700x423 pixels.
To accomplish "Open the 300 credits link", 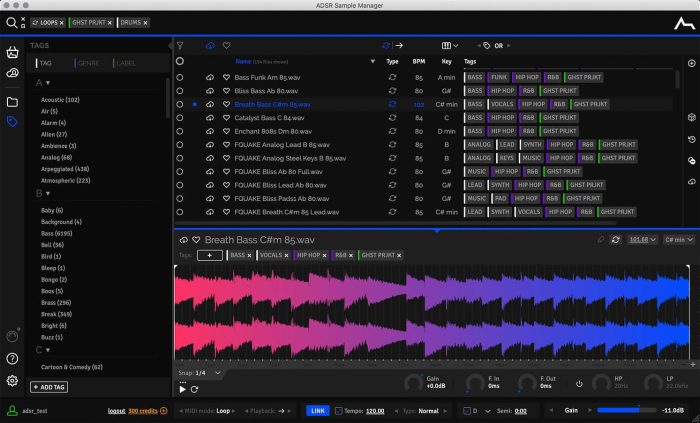I will click(x=143, y=411).
